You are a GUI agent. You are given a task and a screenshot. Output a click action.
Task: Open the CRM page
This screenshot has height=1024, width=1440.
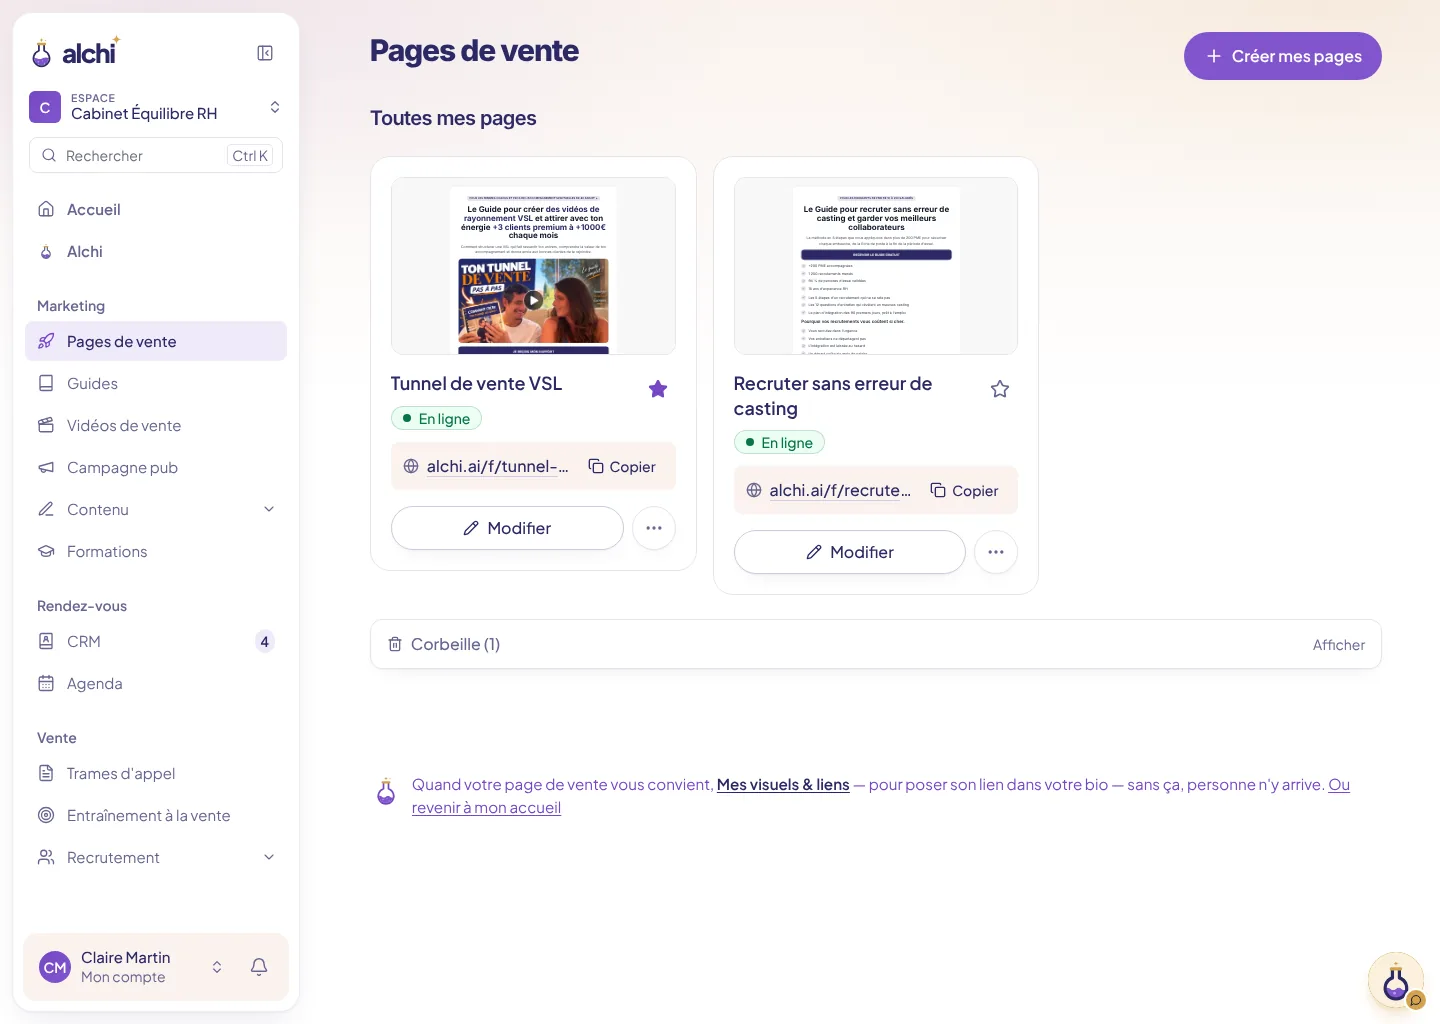156,641
